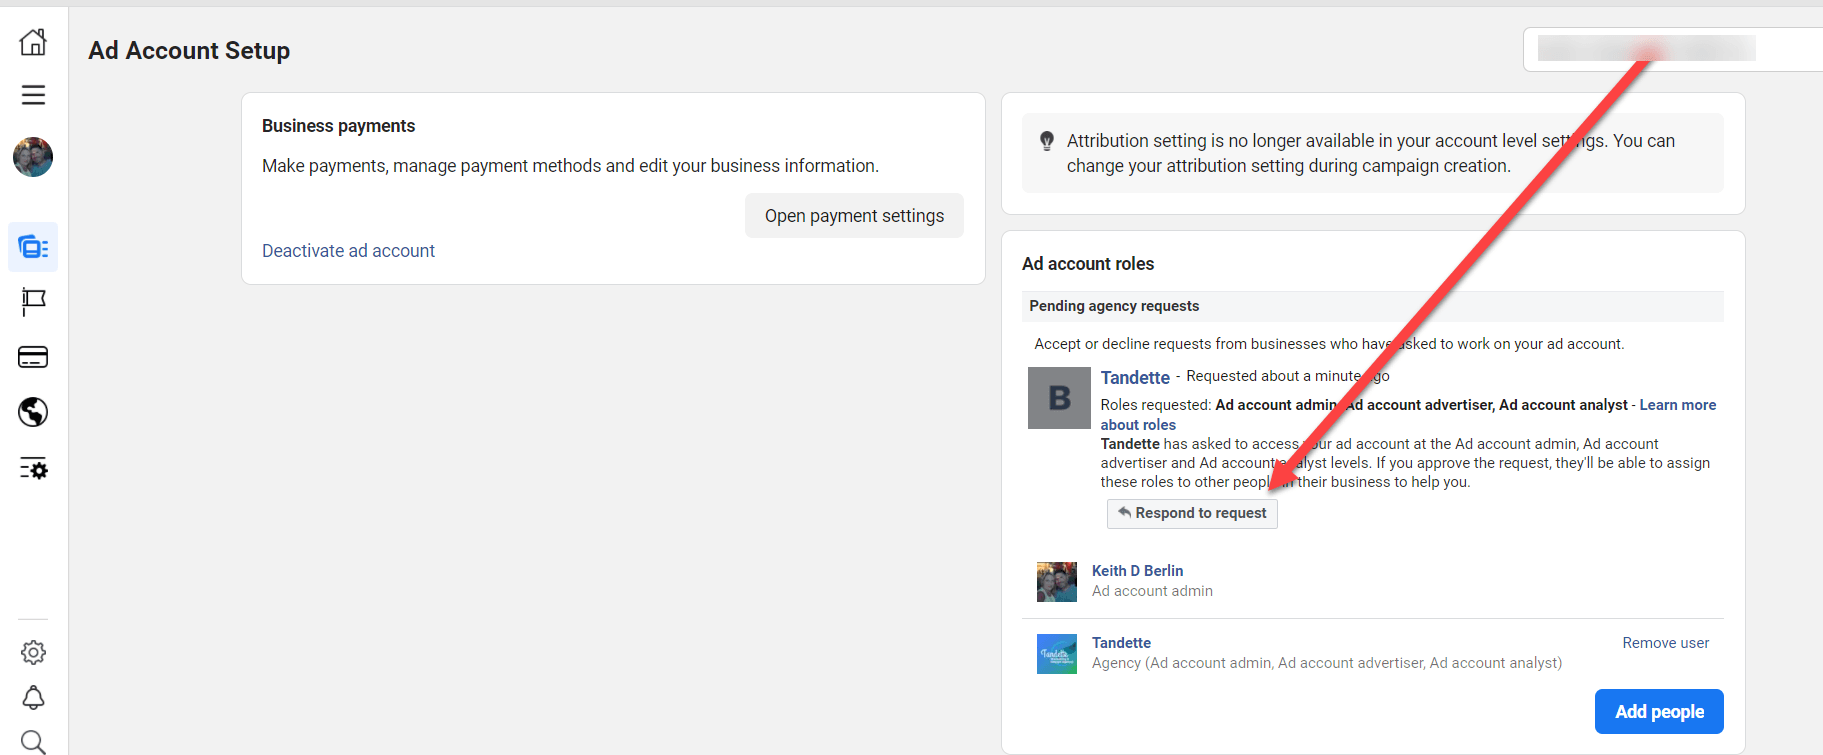Click the globe icon in sidebar

[x=33, y=412]
